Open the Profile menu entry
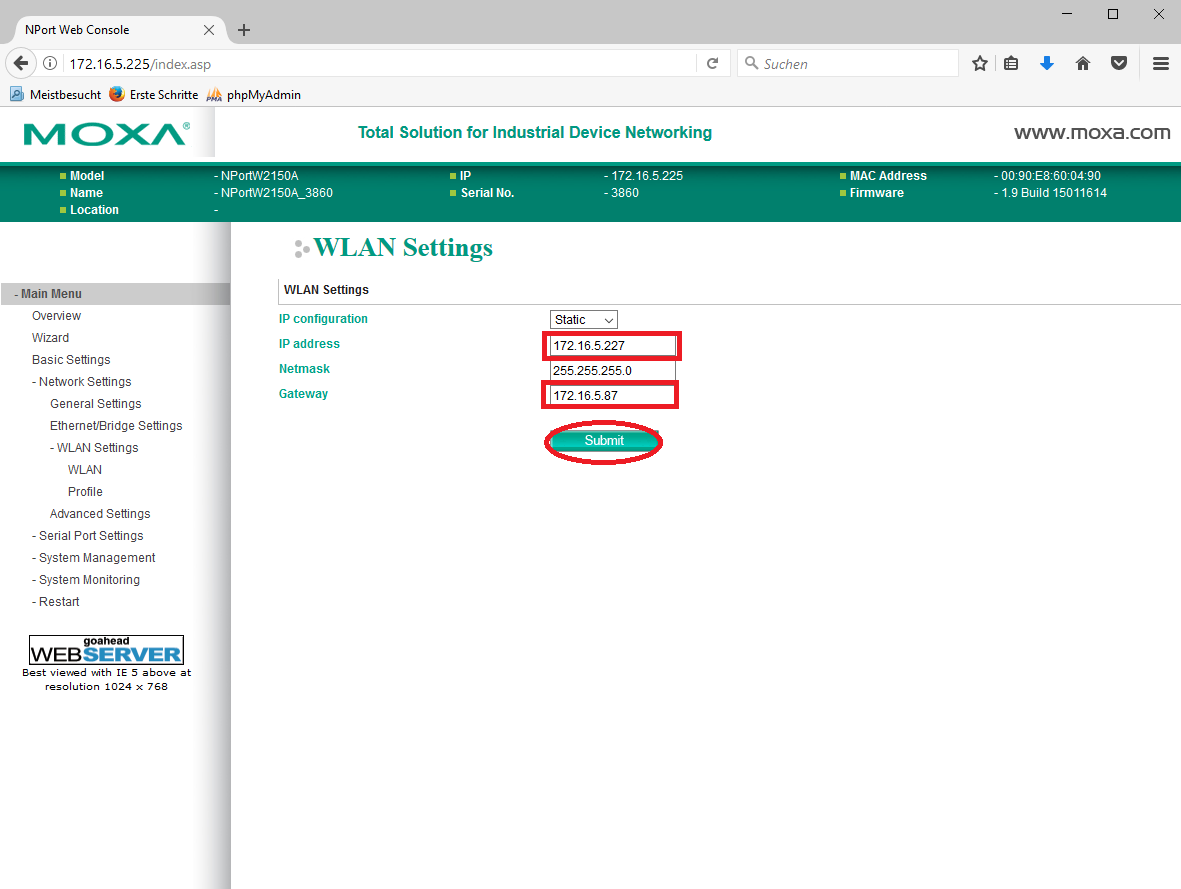1181x889 pixels. coord(85,492)
